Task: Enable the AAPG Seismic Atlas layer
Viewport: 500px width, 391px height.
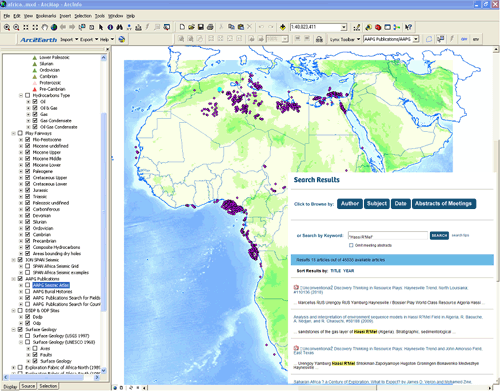Action: tap(28, 285)
